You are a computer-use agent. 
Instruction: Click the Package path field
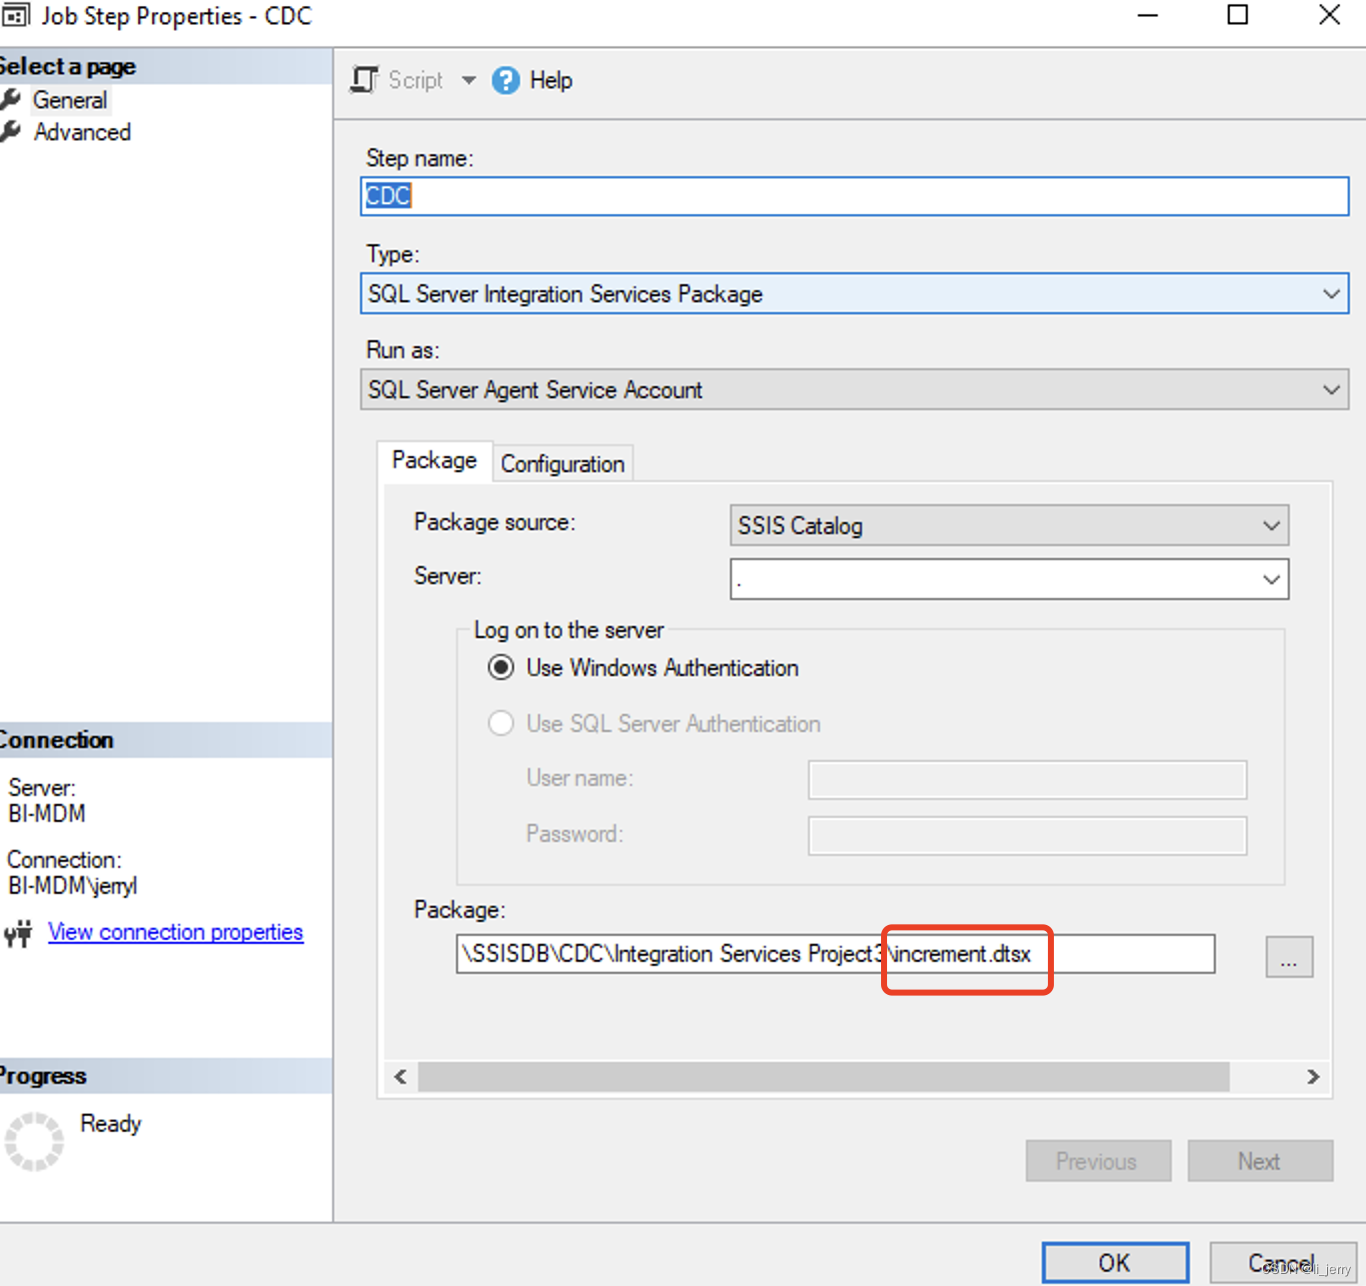(835, 954)
